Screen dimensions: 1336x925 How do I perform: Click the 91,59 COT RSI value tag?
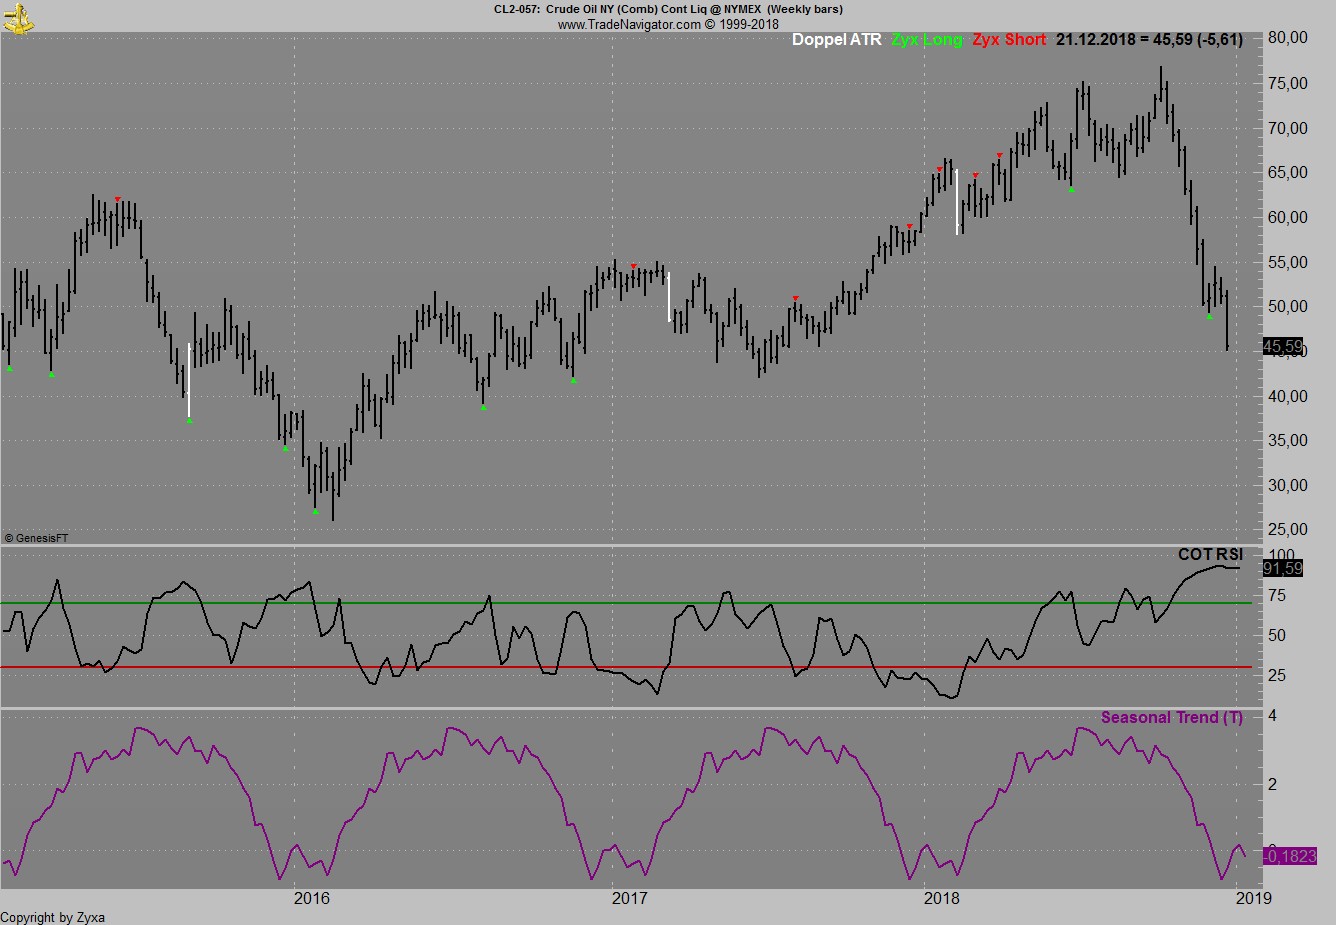(x=1283, y=568)
